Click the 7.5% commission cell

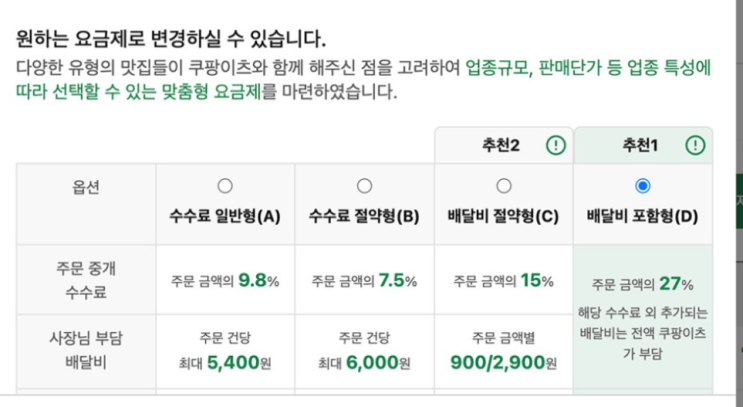[x=364, y=280]
